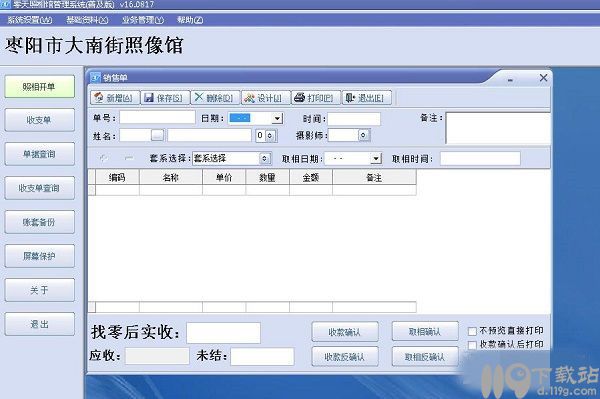
Task: Click 退出 sidebar button
Action: click(x=39, y=324)
